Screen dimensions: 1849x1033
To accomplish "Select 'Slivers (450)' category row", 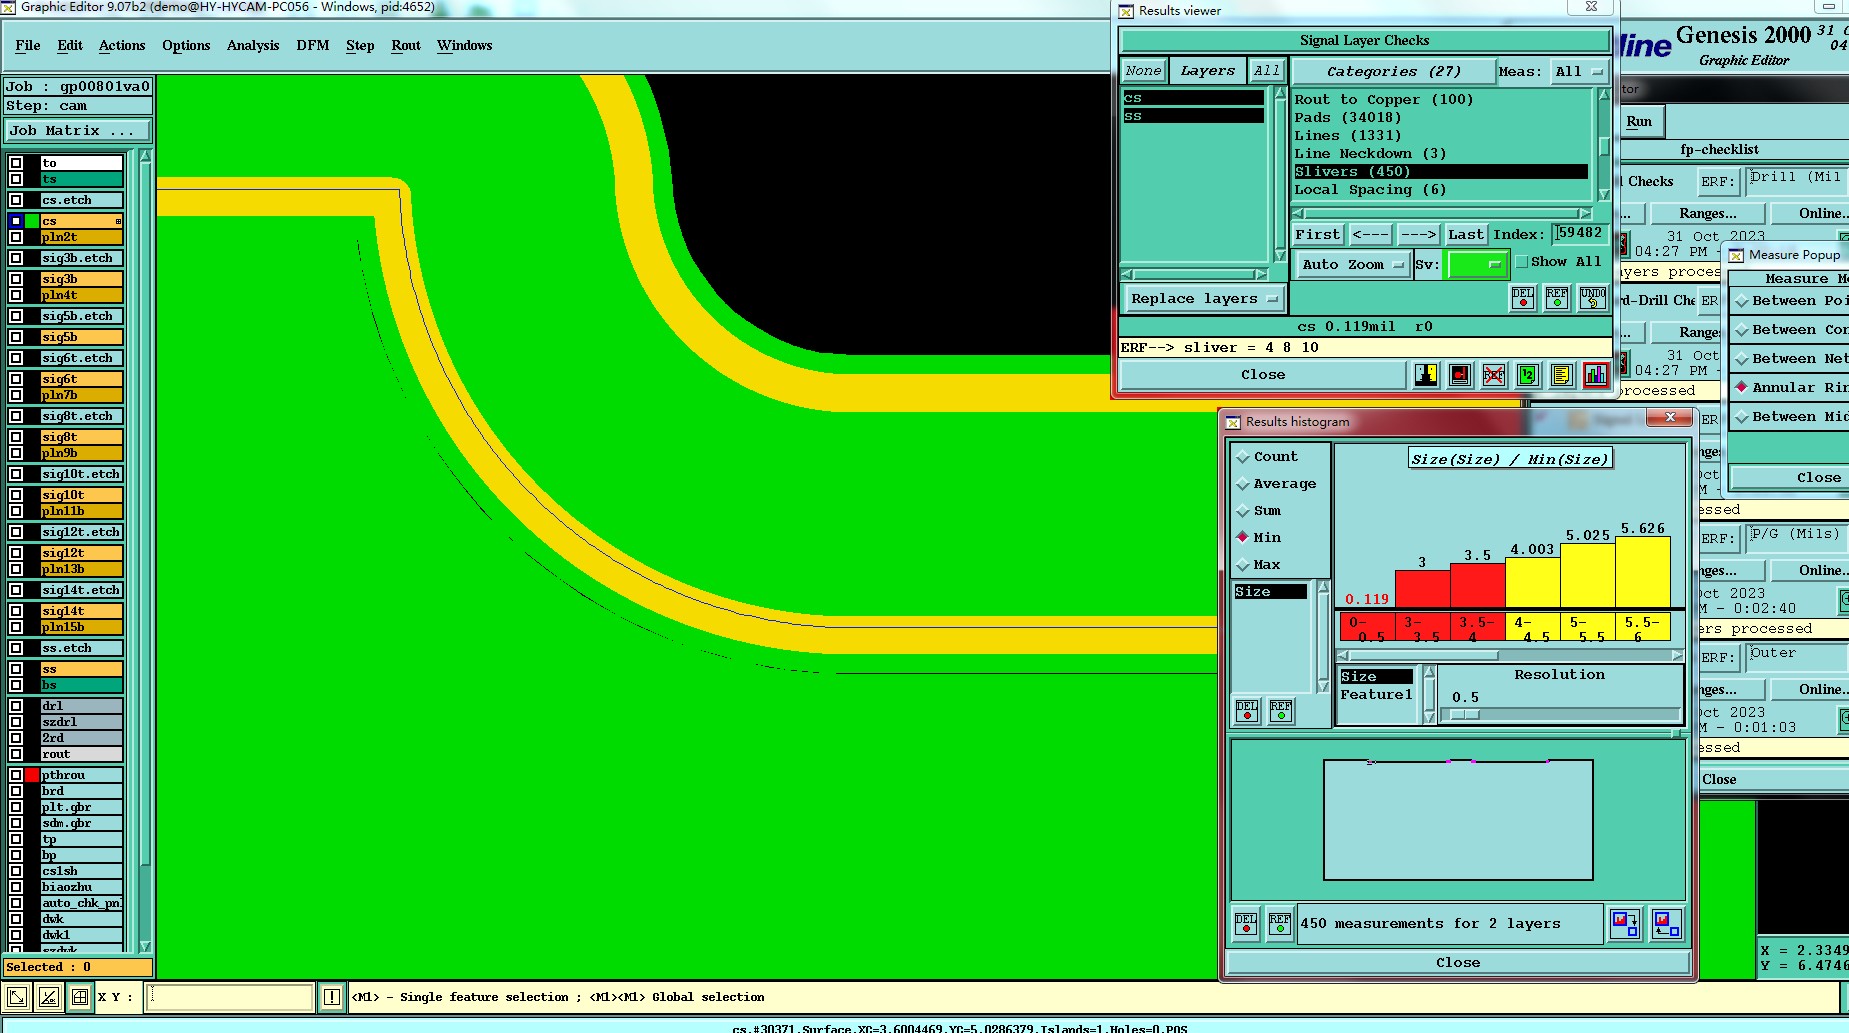I will click(x=1440, y=172).
